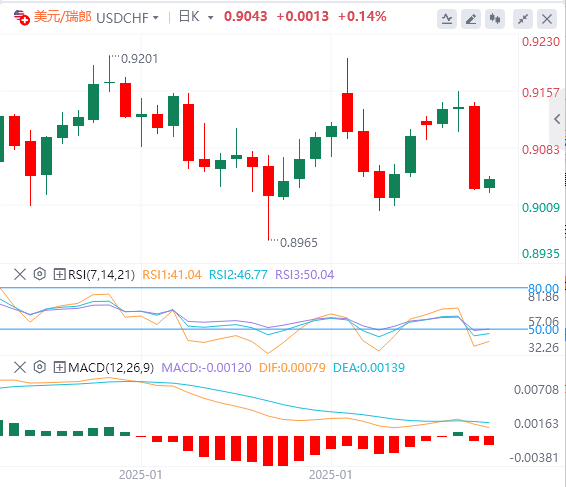The image size is (566, 487).
Task: Open the USDCHF symbol dropdown
Action: tap(127, 17)
